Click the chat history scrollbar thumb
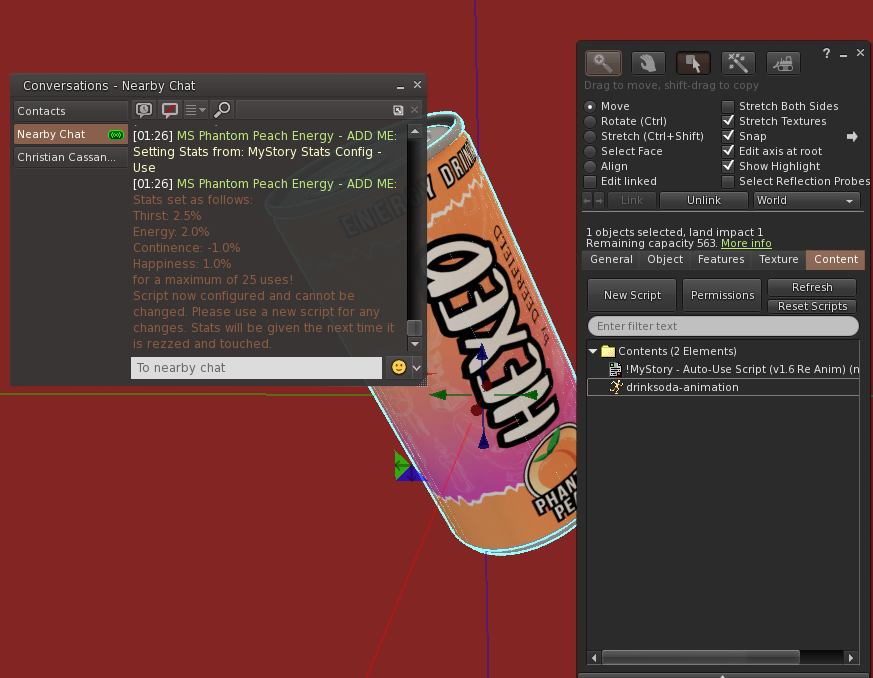 [414, 328]
